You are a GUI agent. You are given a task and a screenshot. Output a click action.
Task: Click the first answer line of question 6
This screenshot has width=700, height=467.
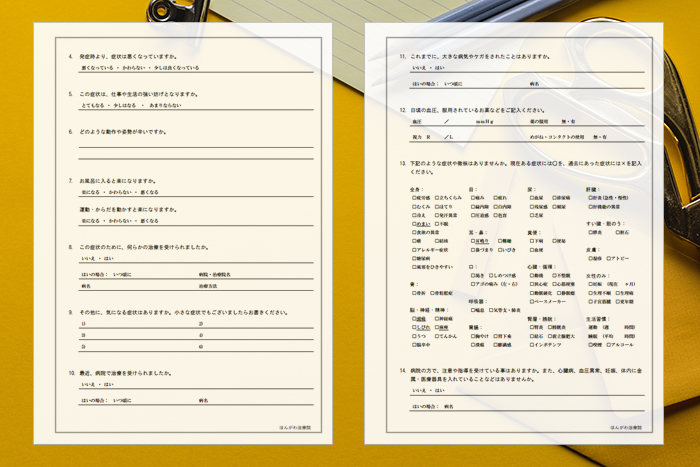(195, 145)
